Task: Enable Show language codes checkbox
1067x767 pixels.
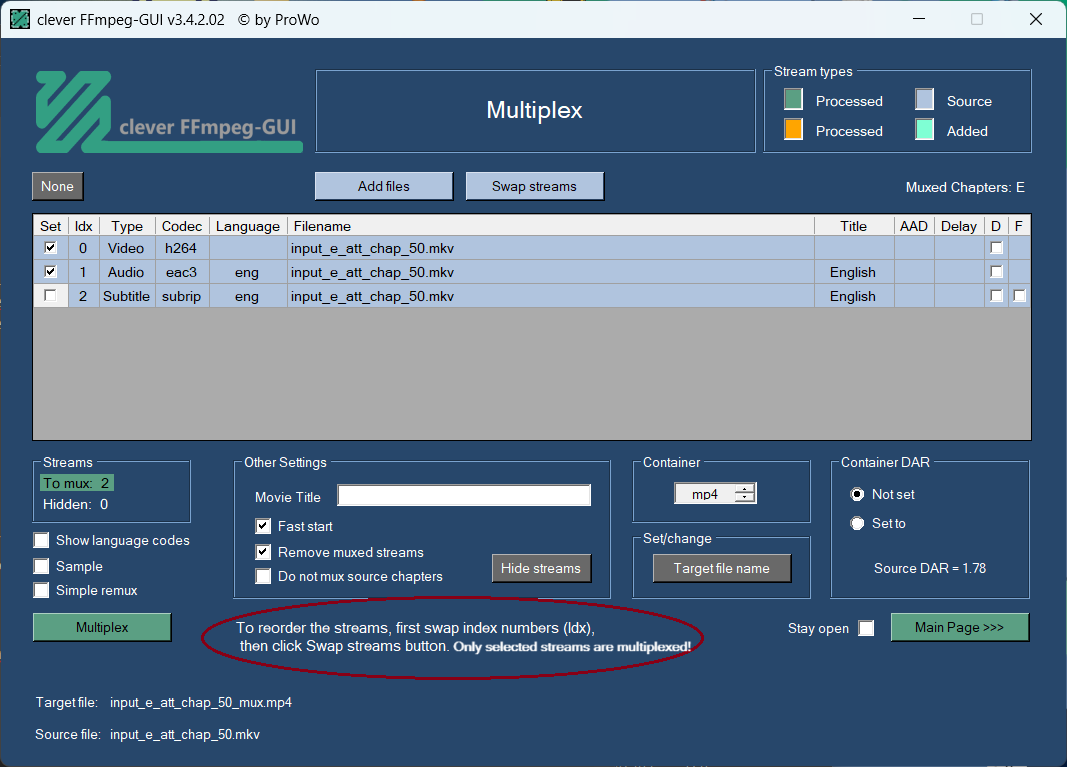Action: pyautogui.click(x=42, y=540)
